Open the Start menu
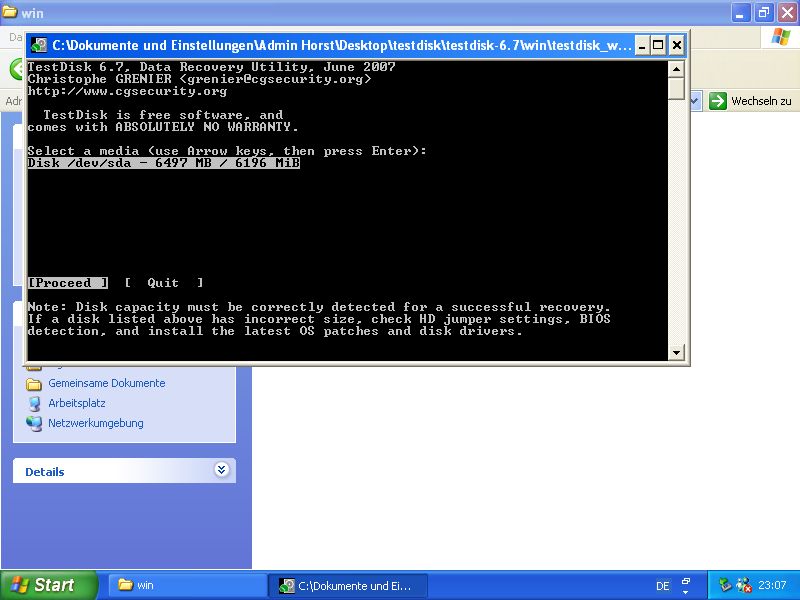 pos(49,585)
